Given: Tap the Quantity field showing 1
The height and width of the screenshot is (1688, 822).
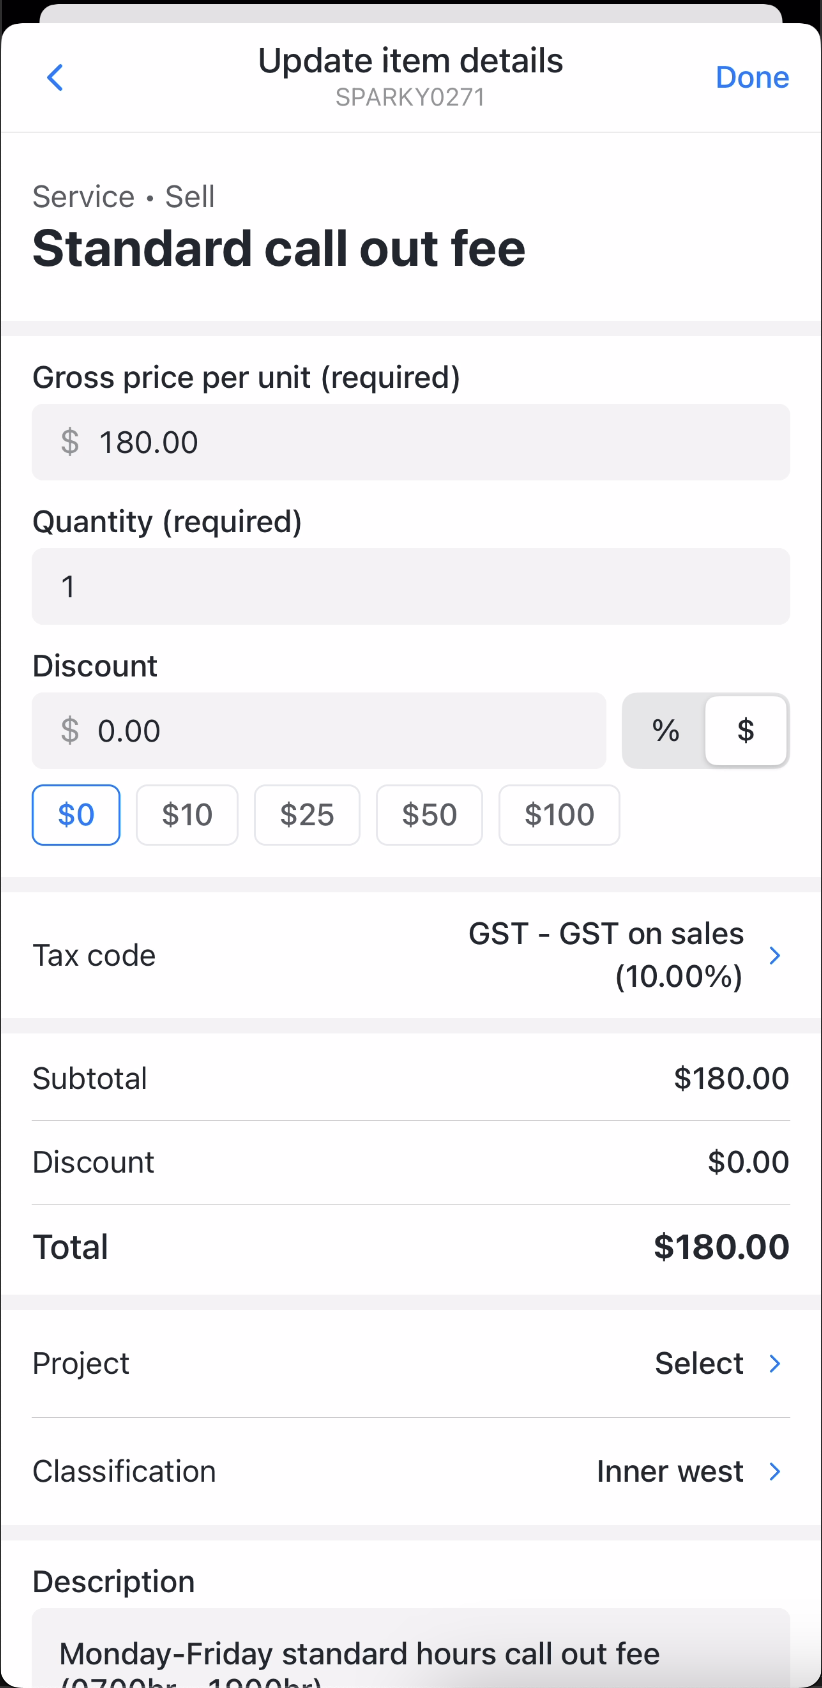Looking at the screenshot, I should coord(410,586).
